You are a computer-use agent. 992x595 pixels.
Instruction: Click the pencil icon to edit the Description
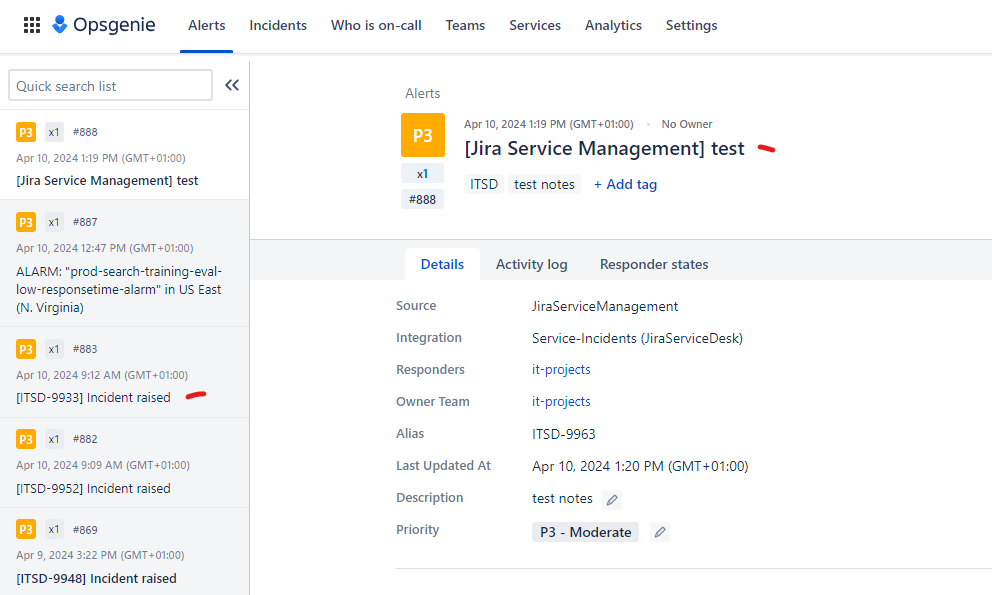tap(611, 499)
